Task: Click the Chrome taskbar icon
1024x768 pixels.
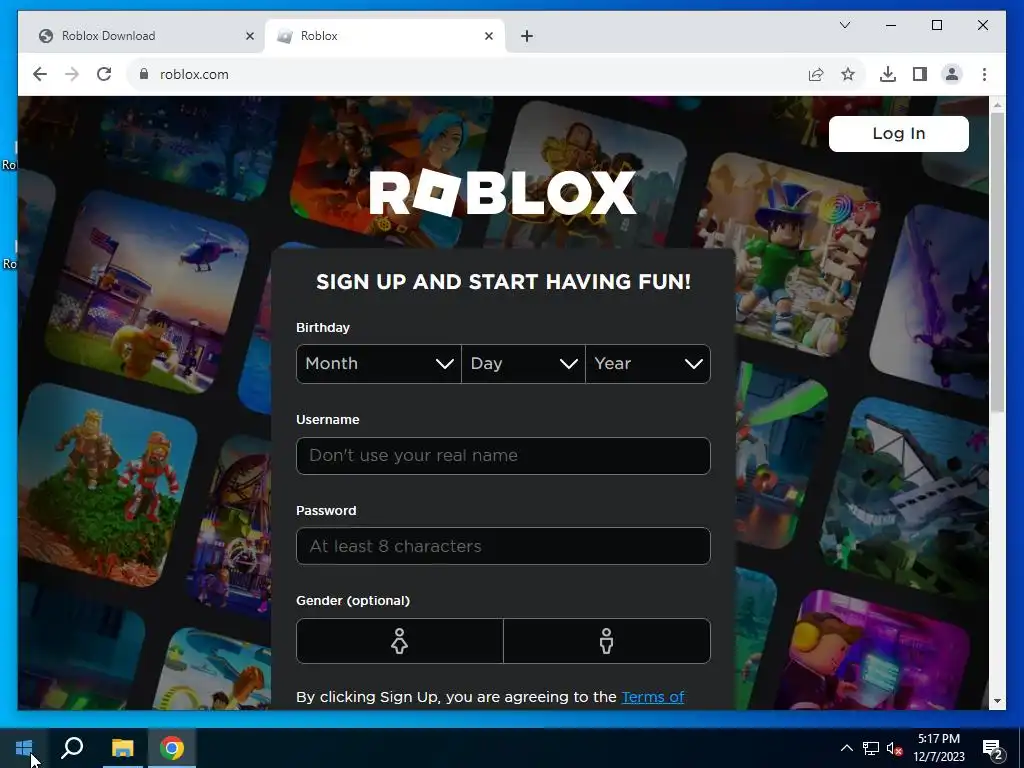Action: pyautogui.click(x=172, y=748)
